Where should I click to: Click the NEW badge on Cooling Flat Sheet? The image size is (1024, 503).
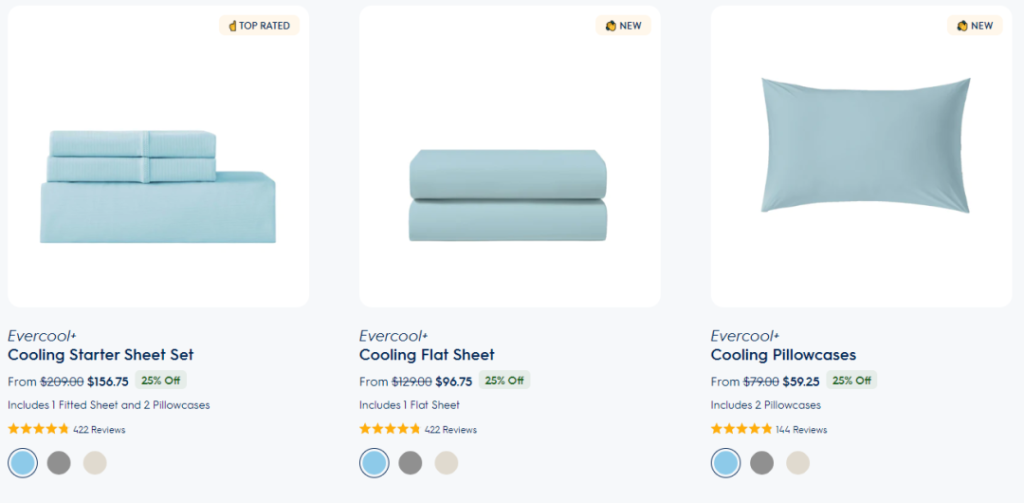click(624, 25)
